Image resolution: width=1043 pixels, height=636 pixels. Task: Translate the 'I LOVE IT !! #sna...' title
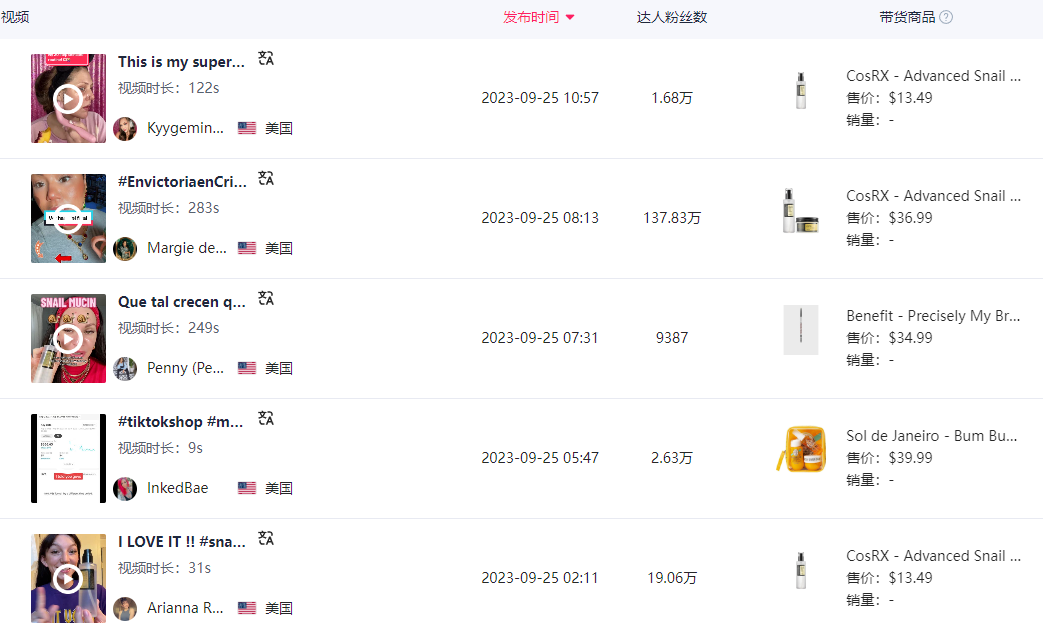point(266,538)
